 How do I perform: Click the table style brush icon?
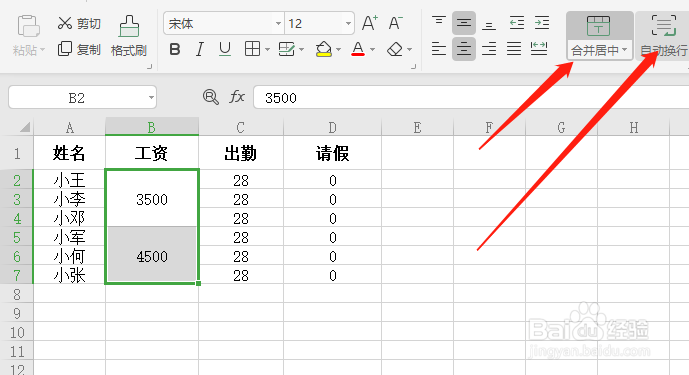pos(286,49)
